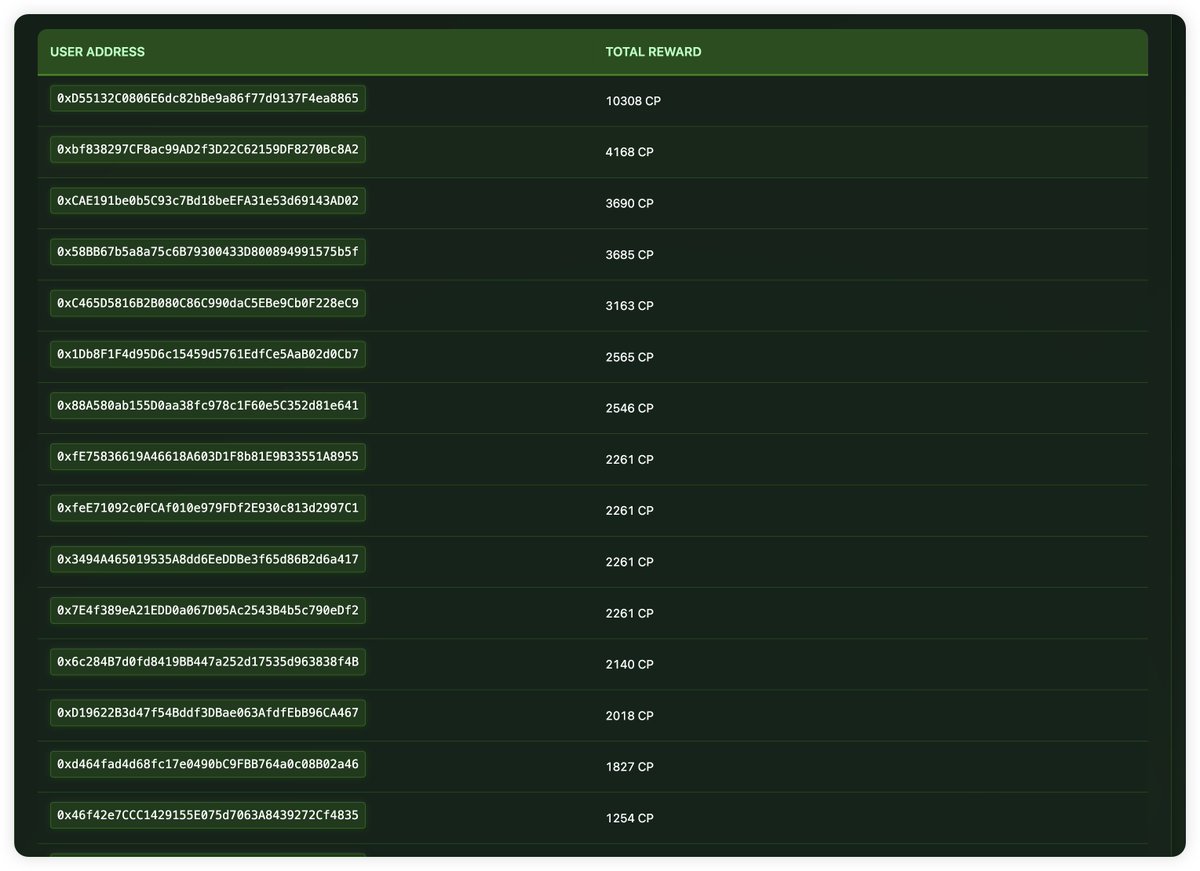Select the address chip 0xbf838297CF8ac99AD2f3D22C62159DF8270Bc8A2

pos(205,149)
